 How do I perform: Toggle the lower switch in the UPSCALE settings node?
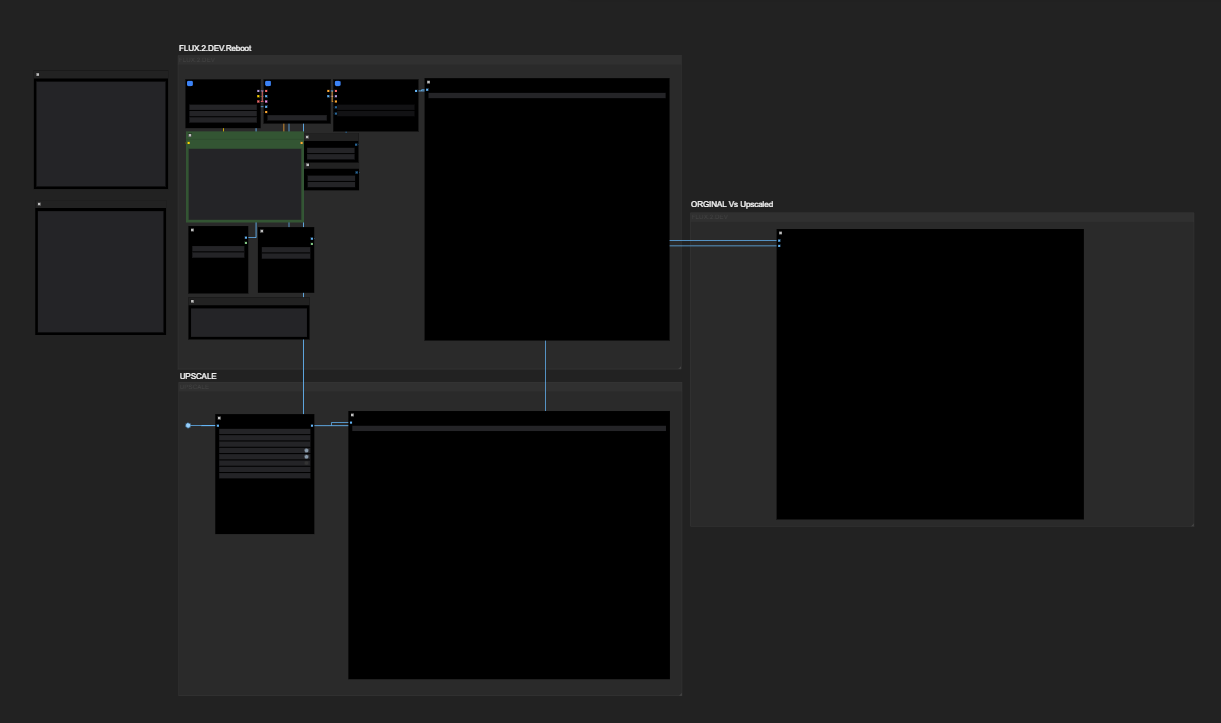coord(306,457)
